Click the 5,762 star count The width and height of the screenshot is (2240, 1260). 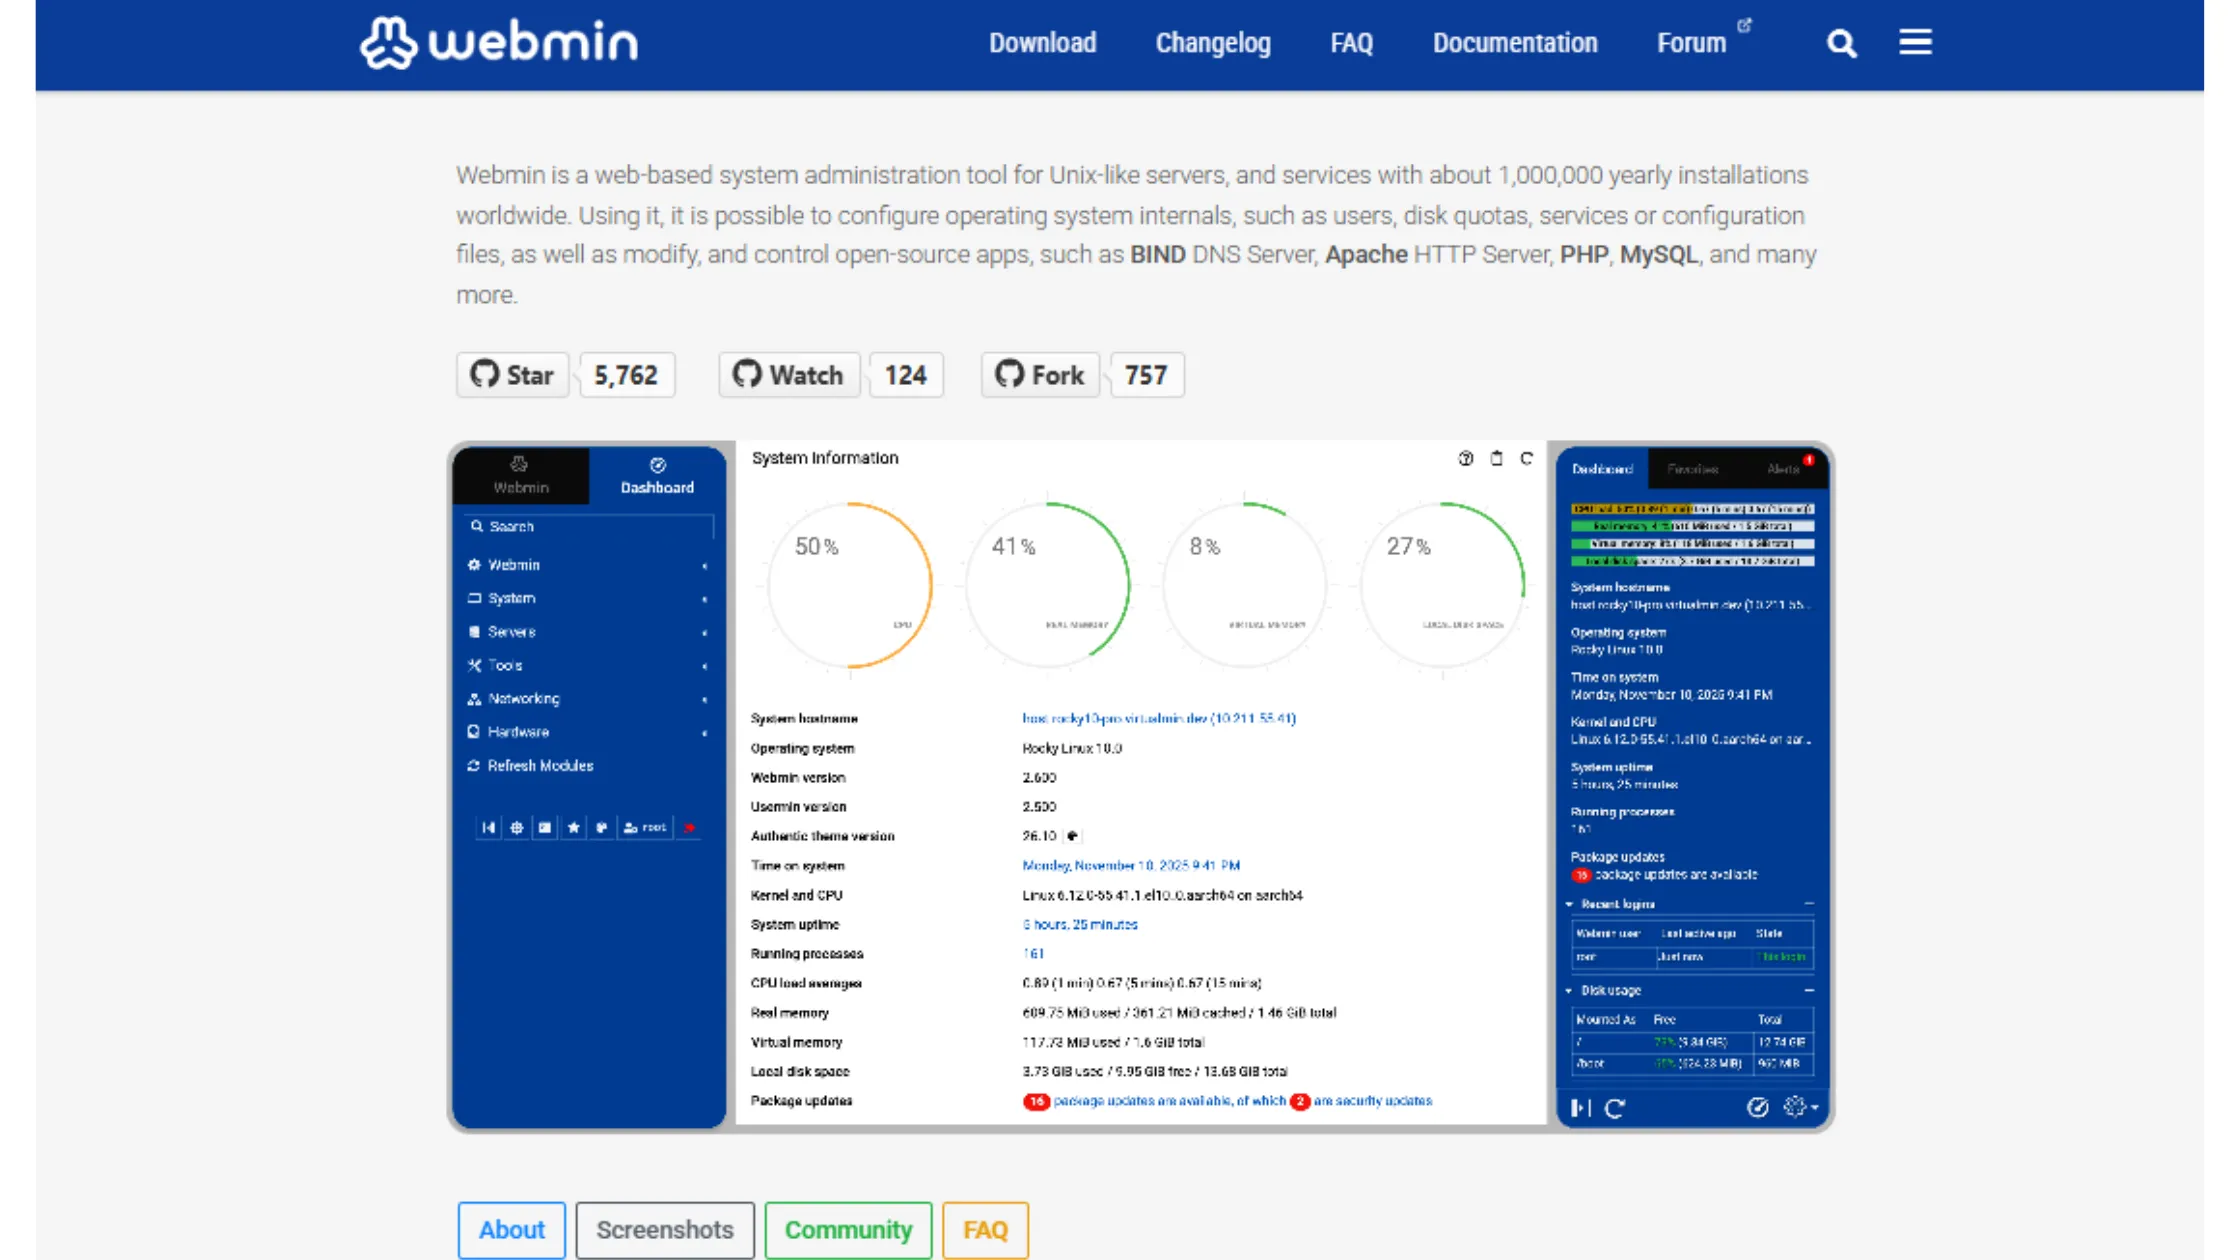(x=626, y=375)
